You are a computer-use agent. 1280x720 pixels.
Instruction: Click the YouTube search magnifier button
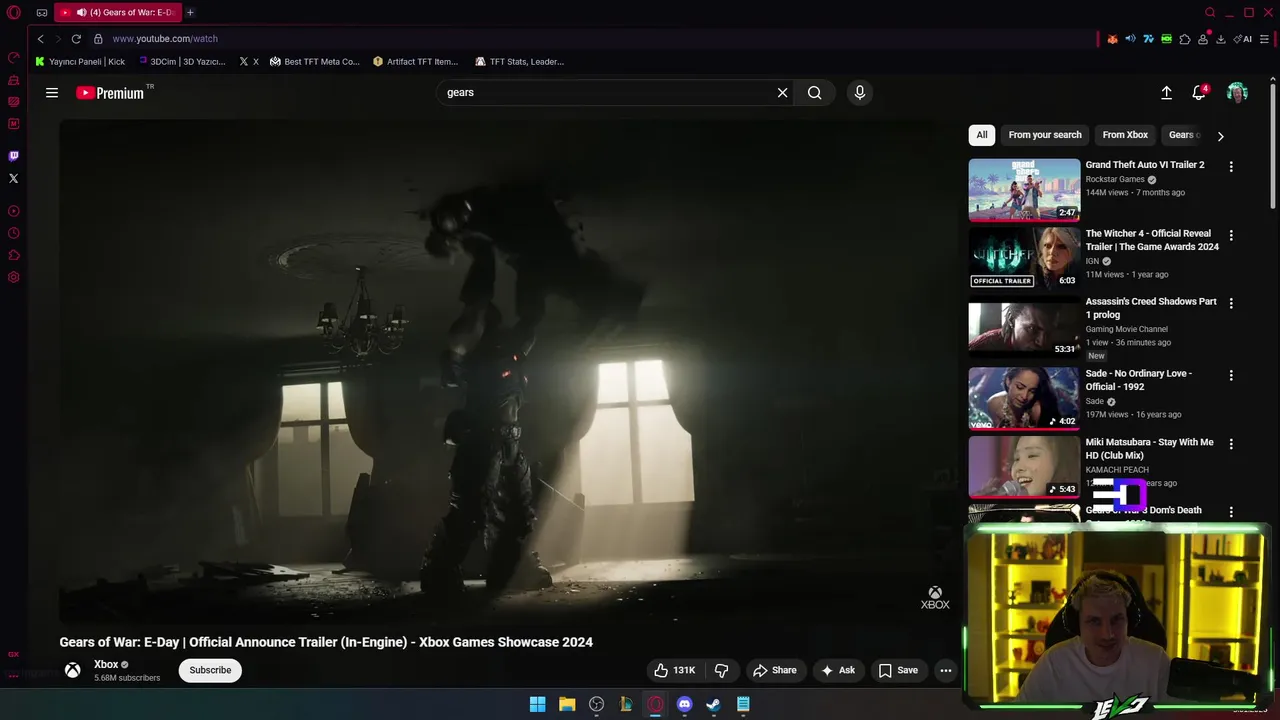[x=815, y=93]
